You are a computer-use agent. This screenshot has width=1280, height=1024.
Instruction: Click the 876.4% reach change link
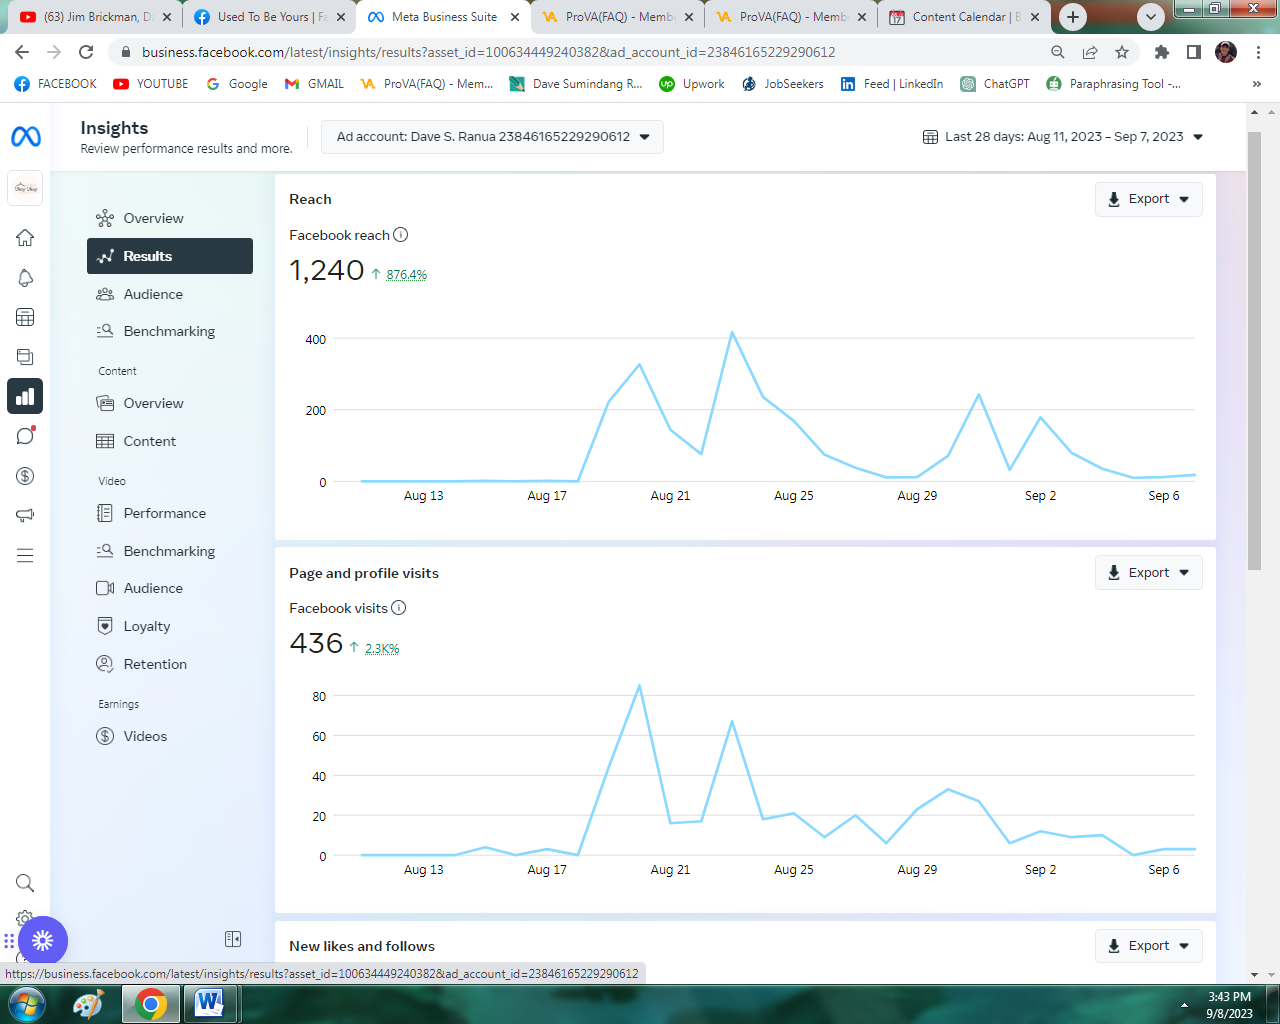[x=406, y=275]
